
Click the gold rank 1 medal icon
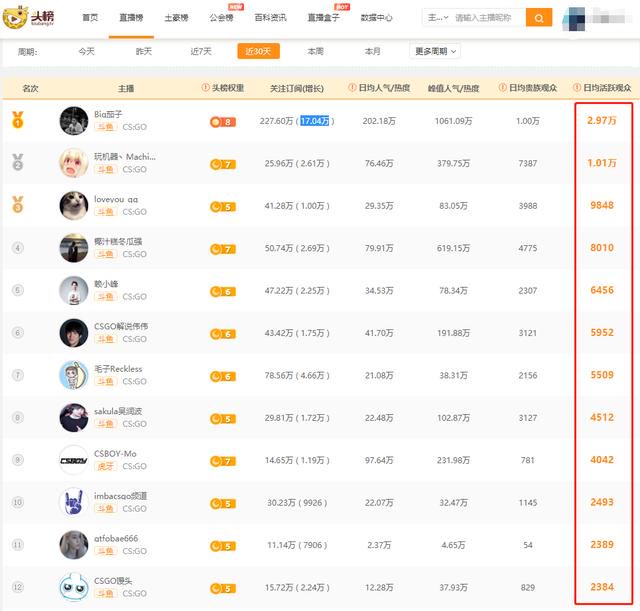[x=18, y=120]
